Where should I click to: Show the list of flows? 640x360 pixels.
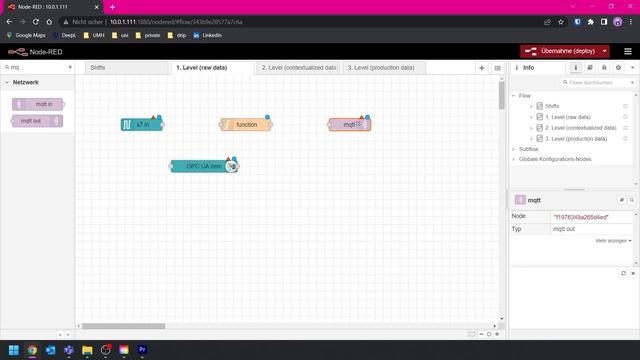click(498, 68)
